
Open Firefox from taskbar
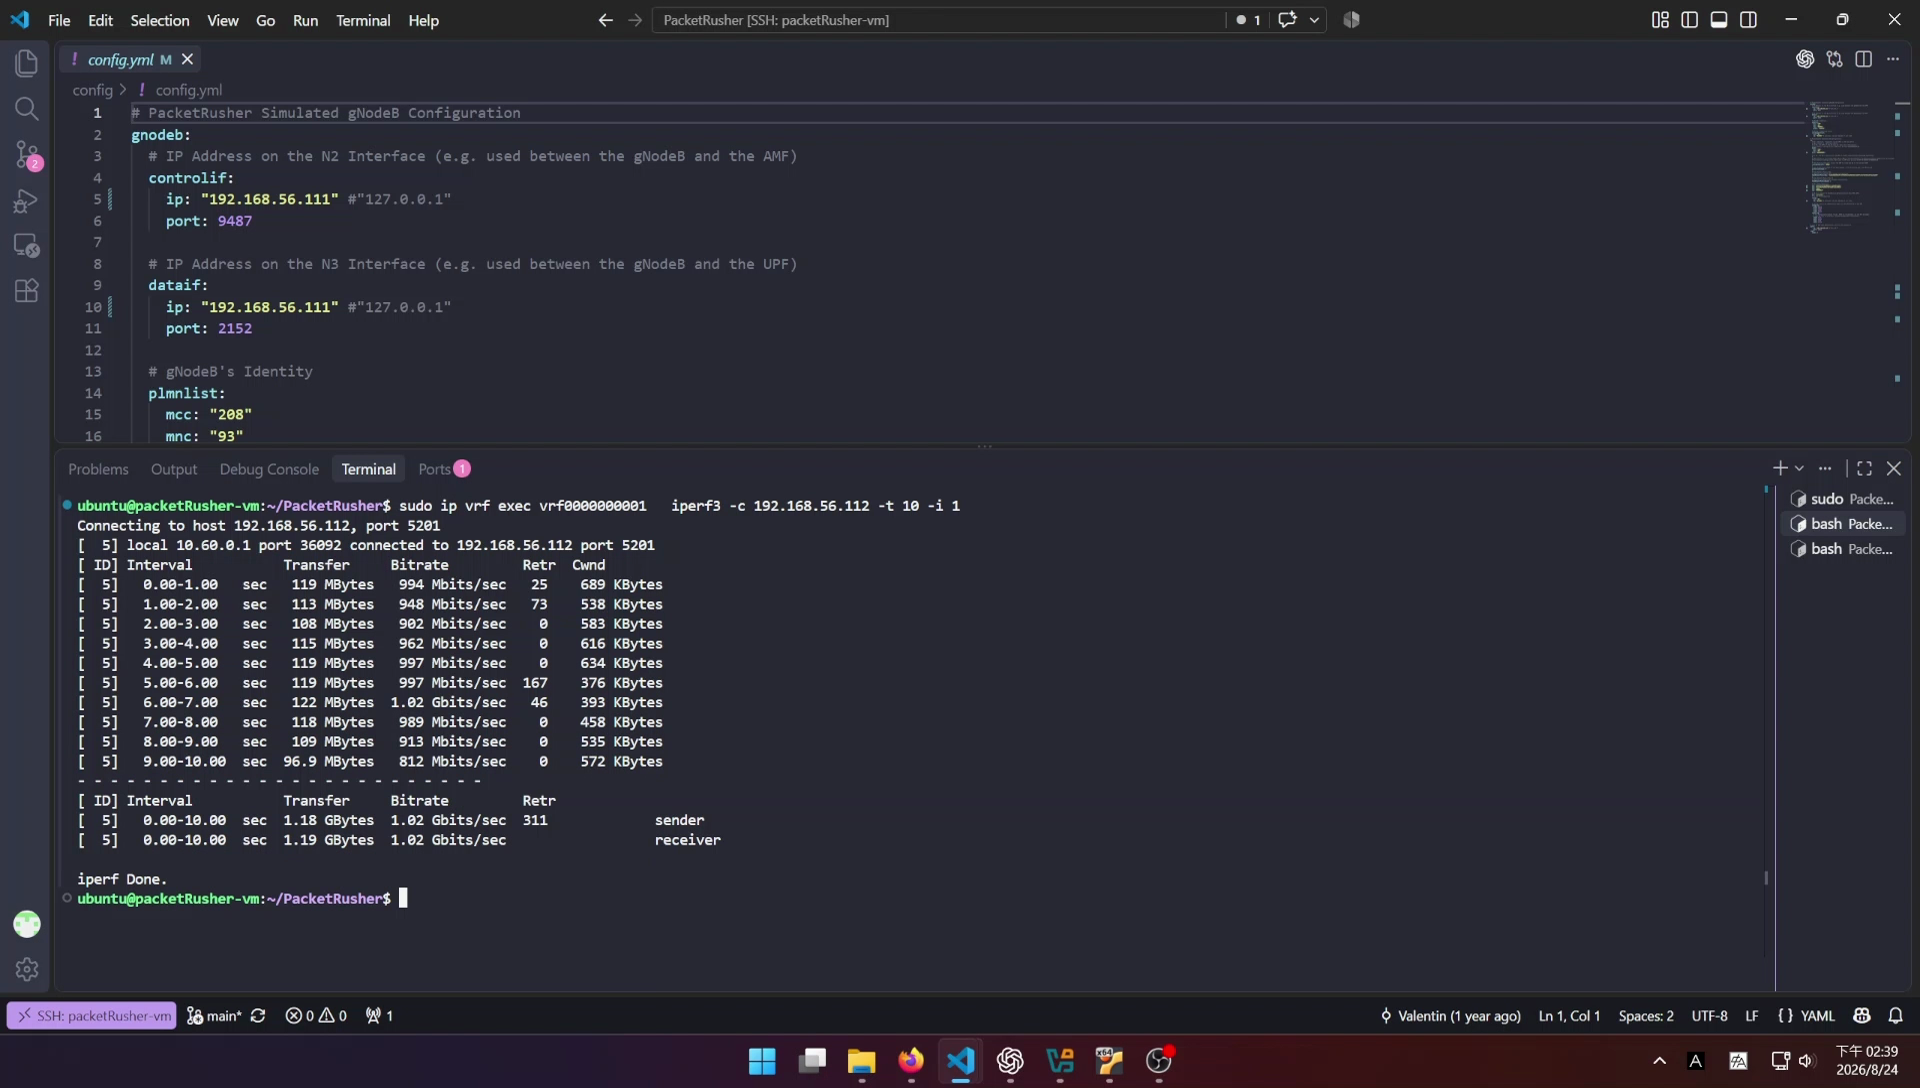[910, 1060]
